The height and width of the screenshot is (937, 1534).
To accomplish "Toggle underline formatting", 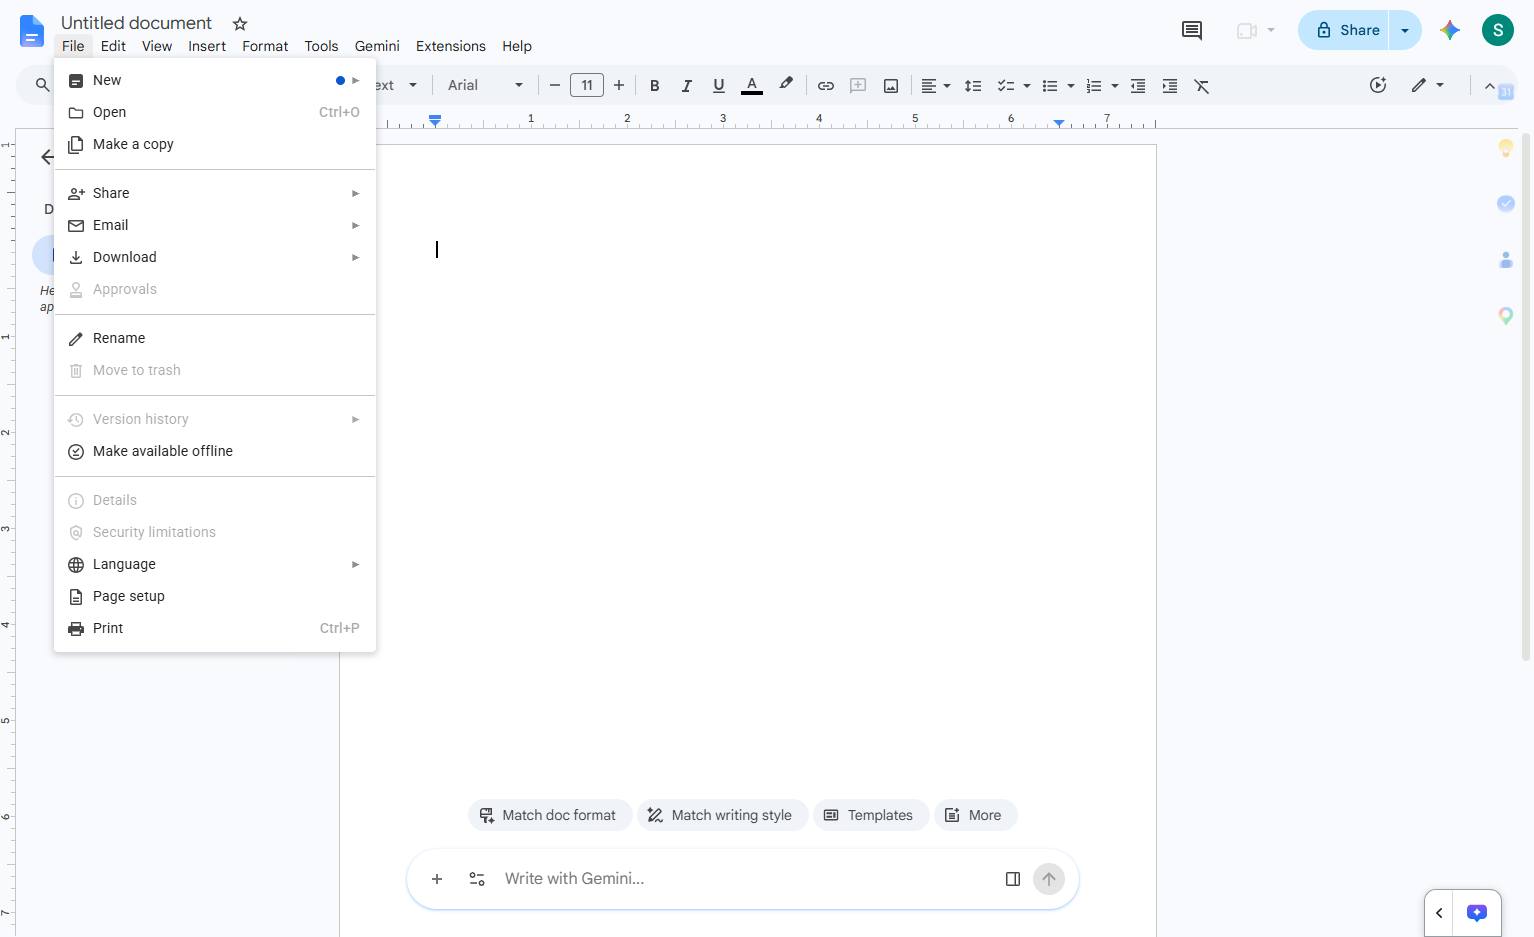I will pyautogui.click(x=719, y=86).
